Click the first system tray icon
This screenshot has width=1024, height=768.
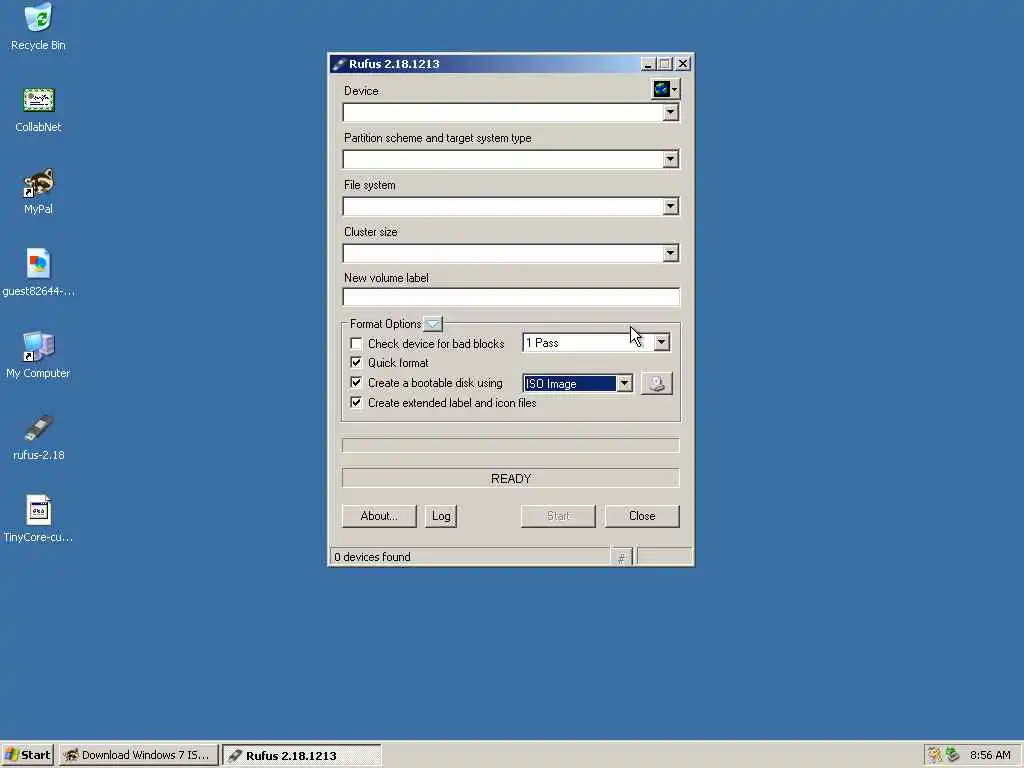[x=935, y=755]
